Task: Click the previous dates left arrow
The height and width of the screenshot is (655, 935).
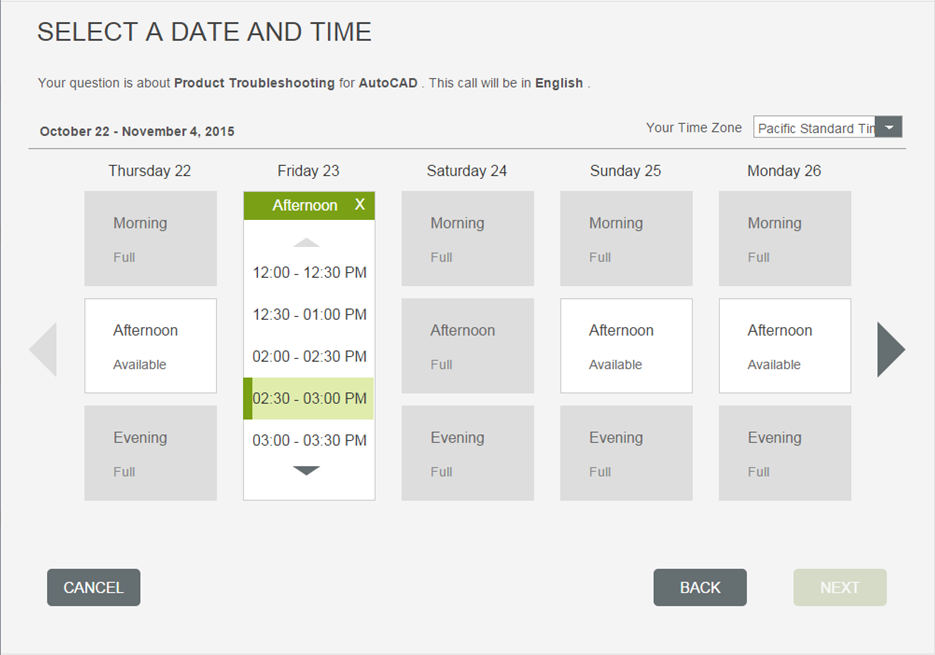Action: [44, 349]
